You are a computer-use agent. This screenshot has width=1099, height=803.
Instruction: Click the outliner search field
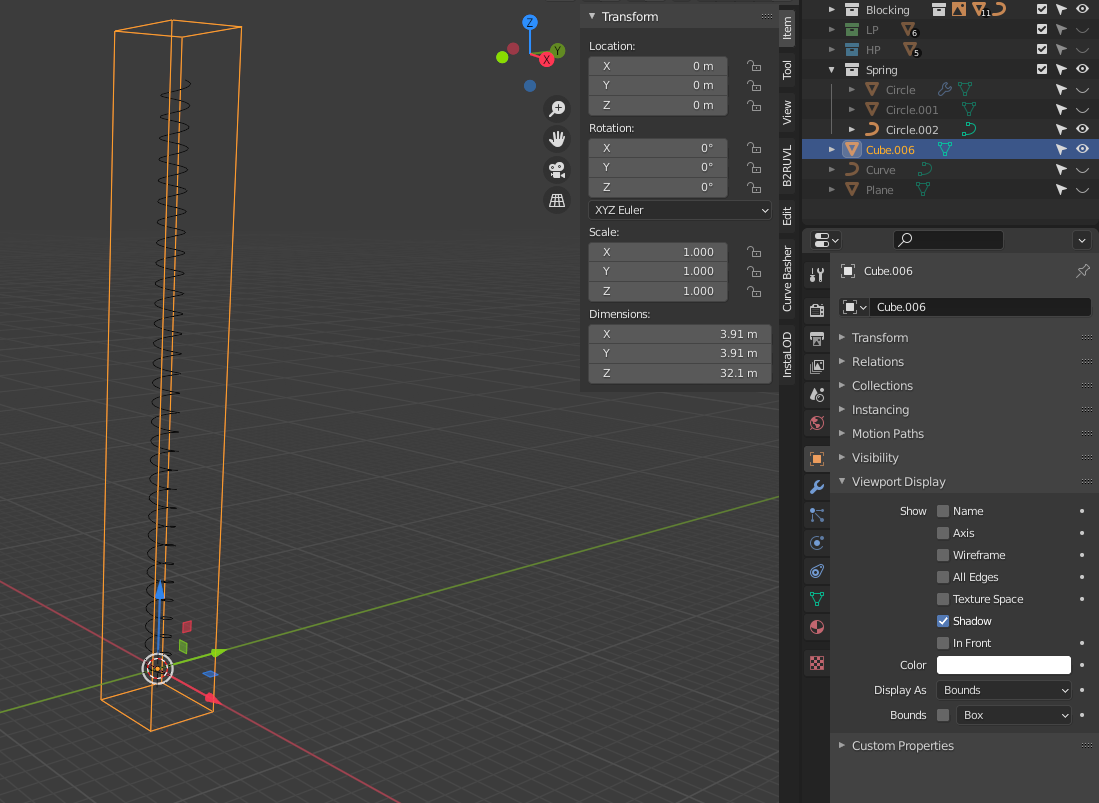[948, 239]
